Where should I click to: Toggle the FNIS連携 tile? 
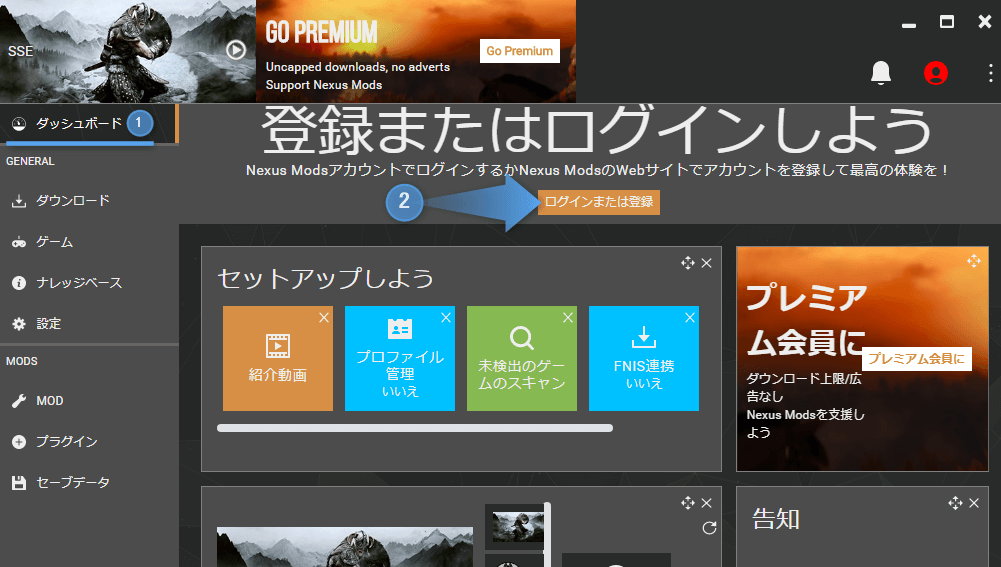pos(644,358)
